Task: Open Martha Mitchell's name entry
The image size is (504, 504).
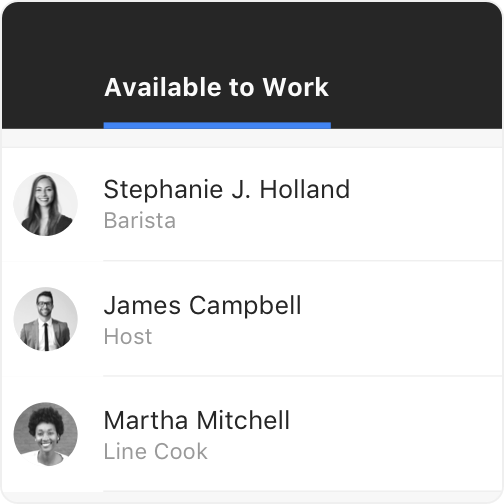Action: tap(197, 420)
